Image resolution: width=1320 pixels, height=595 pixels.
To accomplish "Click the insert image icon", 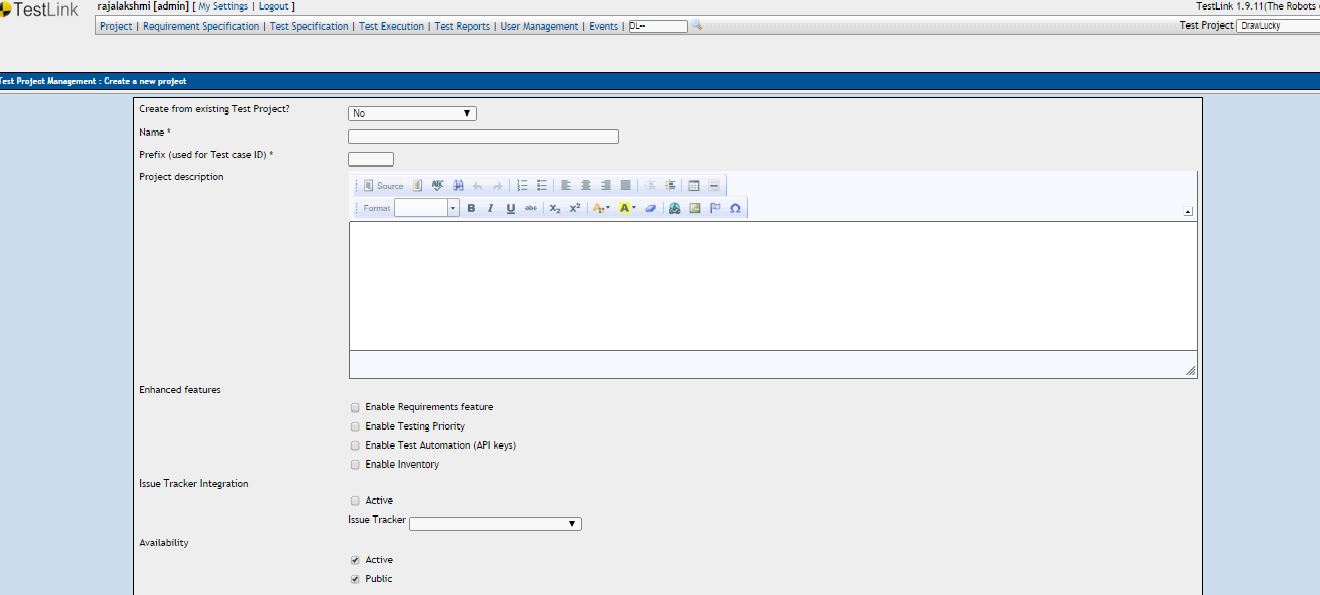I will click(695, 208).
